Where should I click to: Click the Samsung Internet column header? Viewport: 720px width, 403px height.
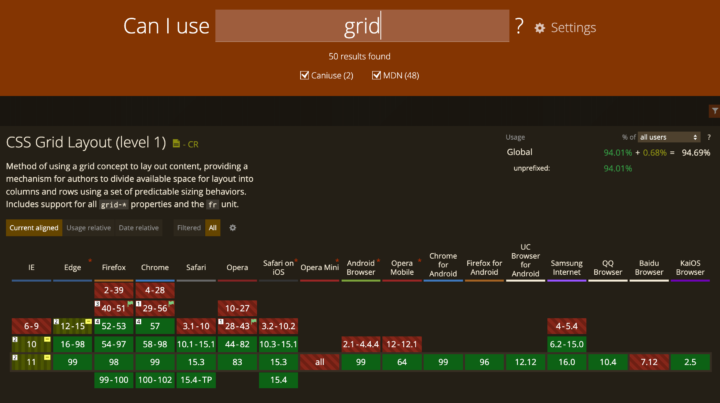[567, 267]
